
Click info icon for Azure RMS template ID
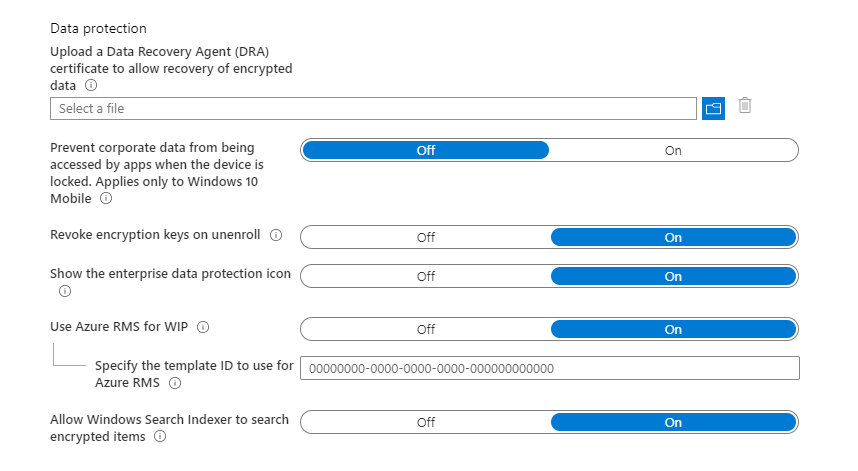point(175,383)
